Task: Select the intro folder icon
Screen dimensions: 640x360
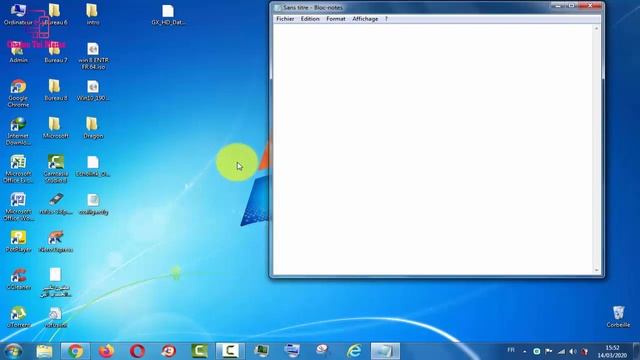Action: [x=93, y=14]
